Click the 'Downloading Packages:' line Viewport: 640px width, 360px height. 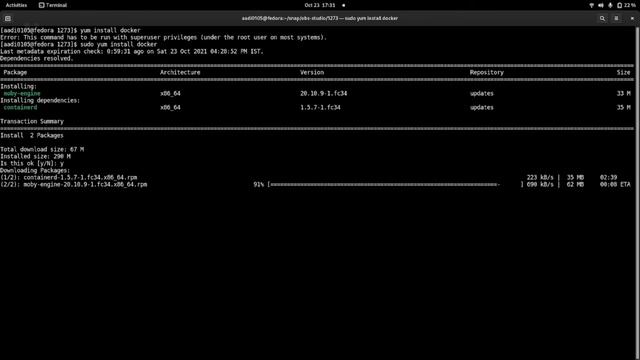[x=35, y=170]
